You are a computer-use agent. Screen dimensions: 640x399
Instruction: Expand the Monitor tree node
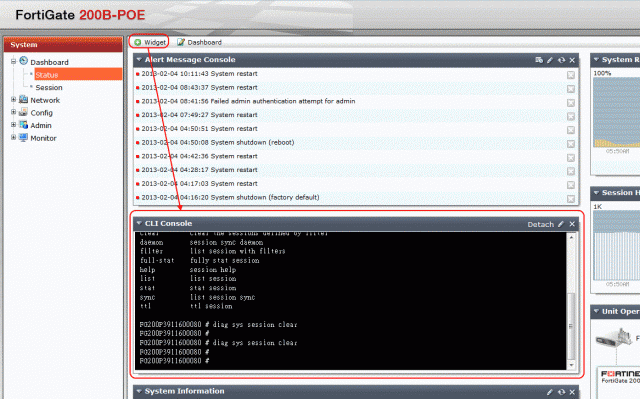[x=13, y=137]
